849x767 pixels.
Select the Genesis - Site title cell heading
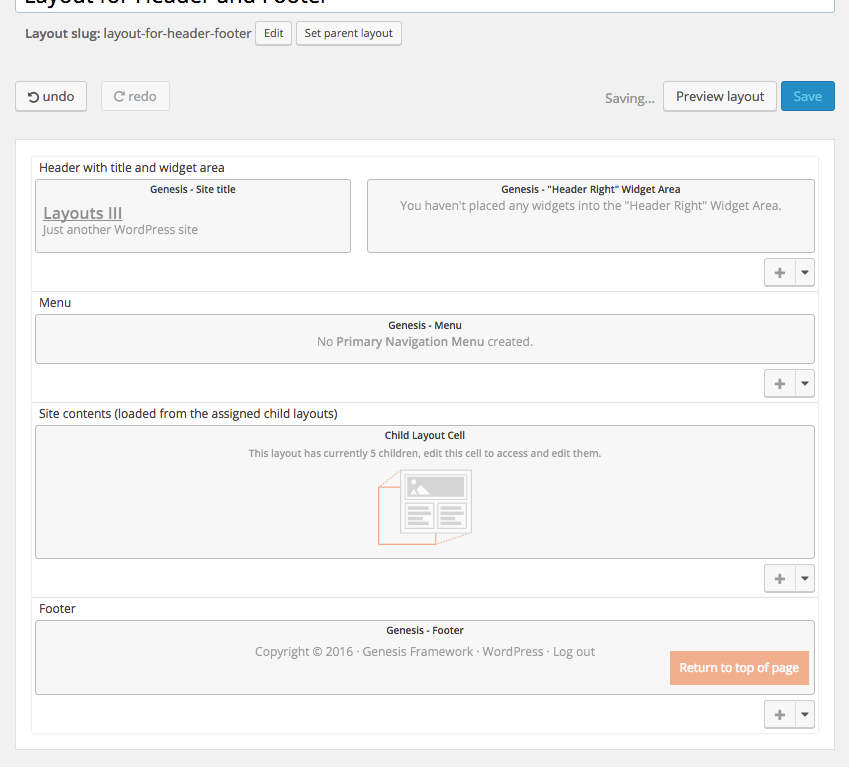point(193,189)
